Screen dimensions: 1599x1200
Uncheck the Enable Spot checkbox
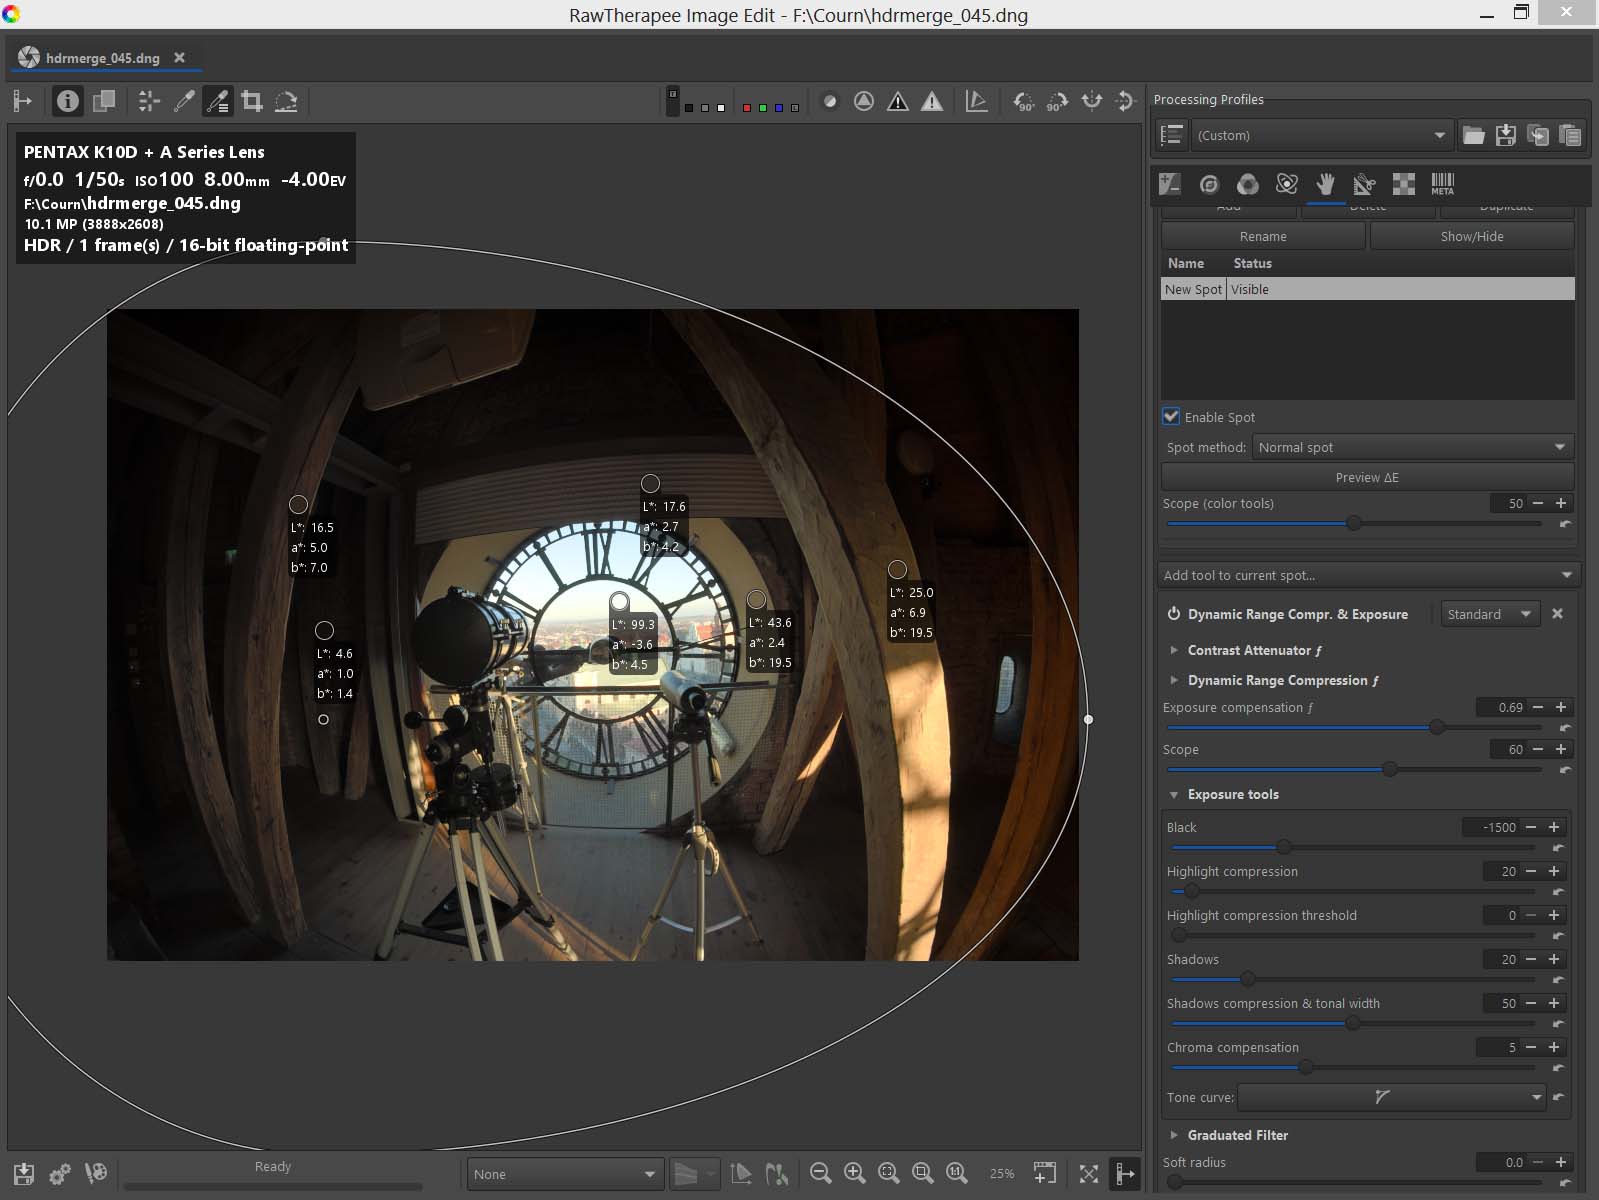[1171, 417]
